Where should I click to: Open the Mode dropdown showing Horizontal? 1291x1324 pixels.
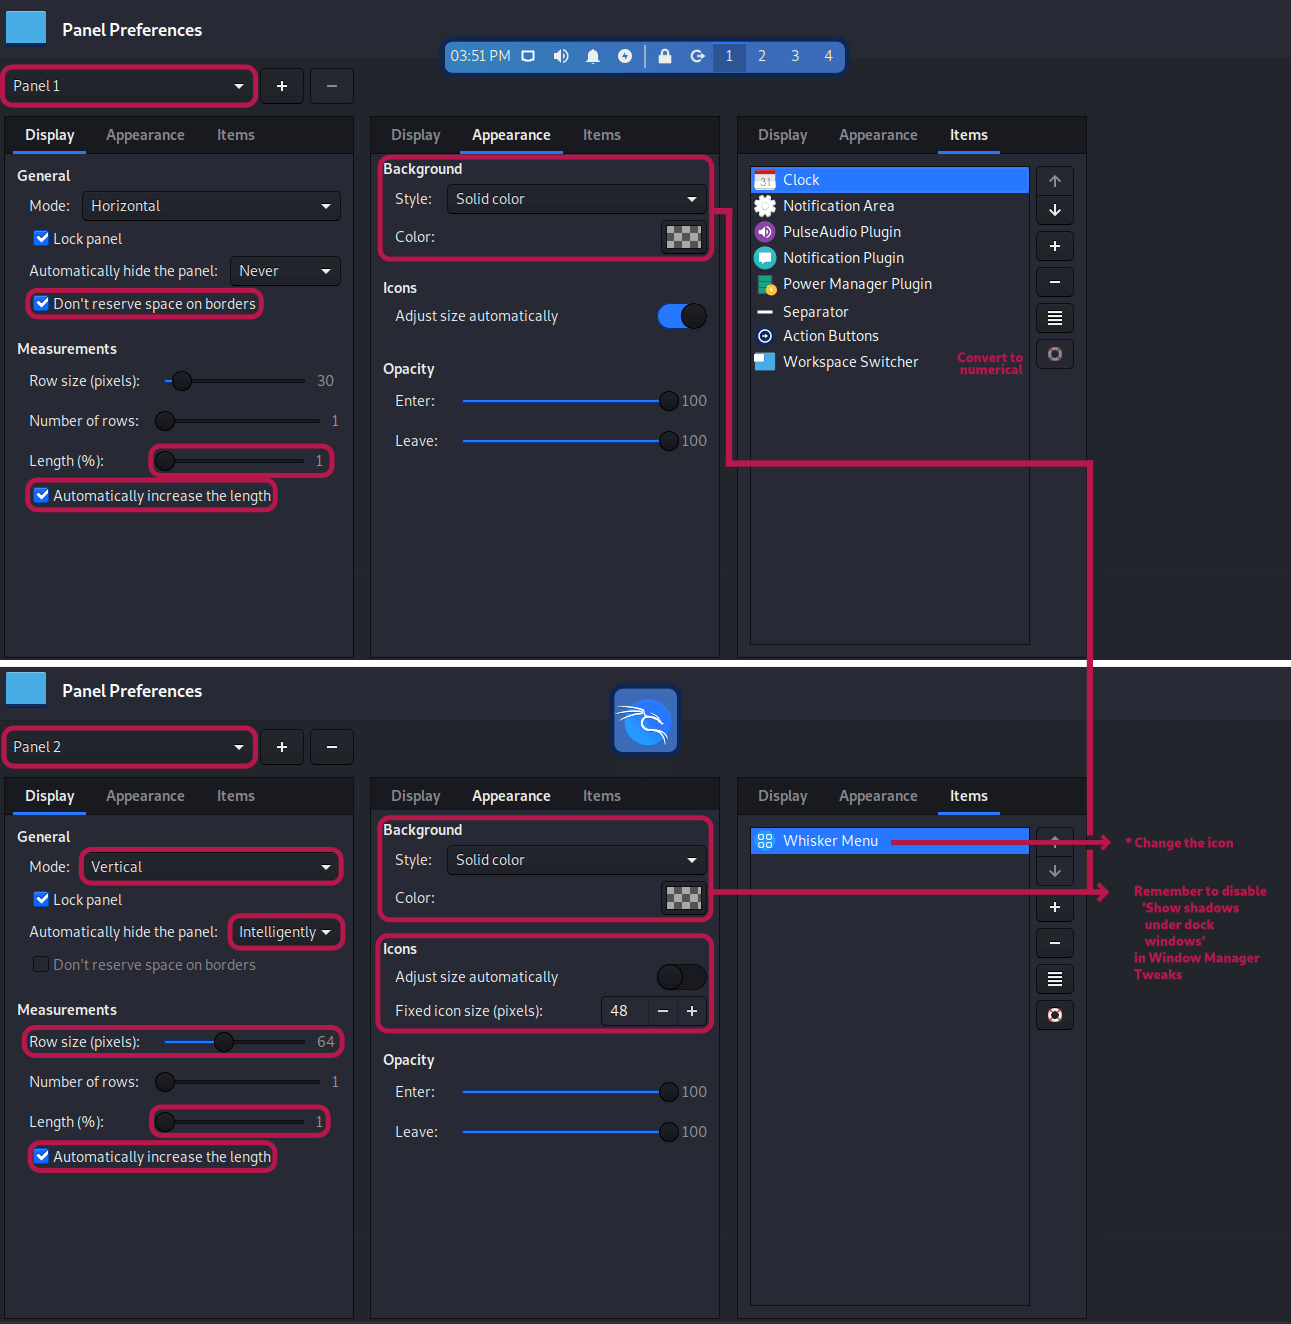point(210,206)
